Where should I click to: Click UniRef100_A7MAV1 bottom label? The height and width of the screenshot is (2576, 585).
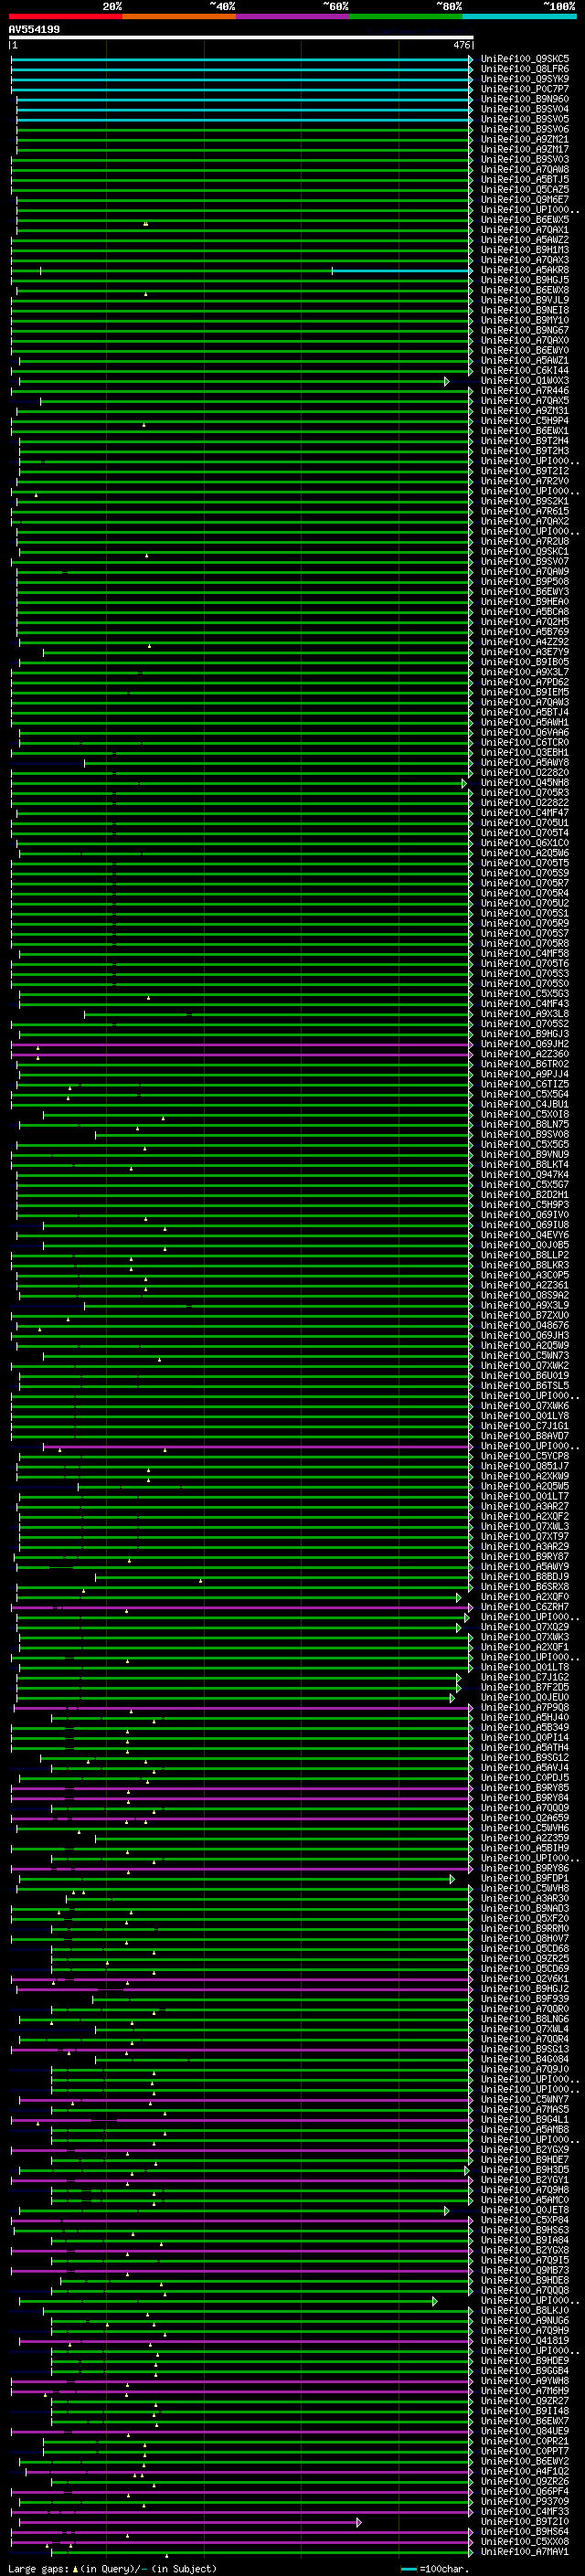(525, 2551)
